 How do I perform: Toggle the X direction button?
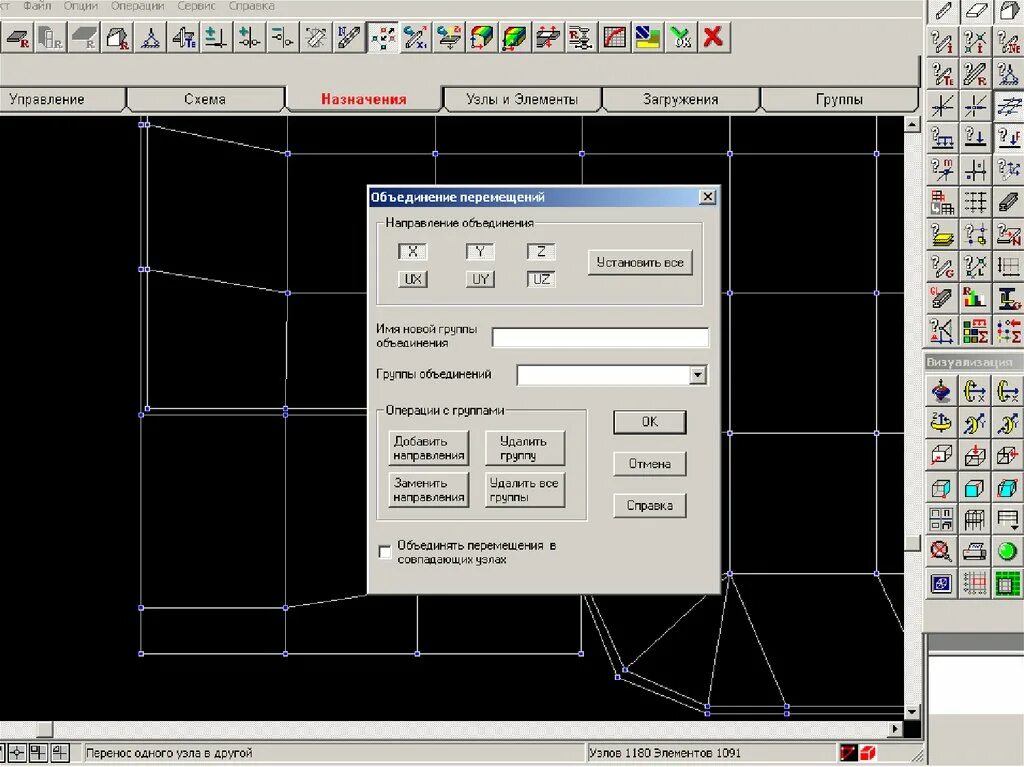coord(413,252)
